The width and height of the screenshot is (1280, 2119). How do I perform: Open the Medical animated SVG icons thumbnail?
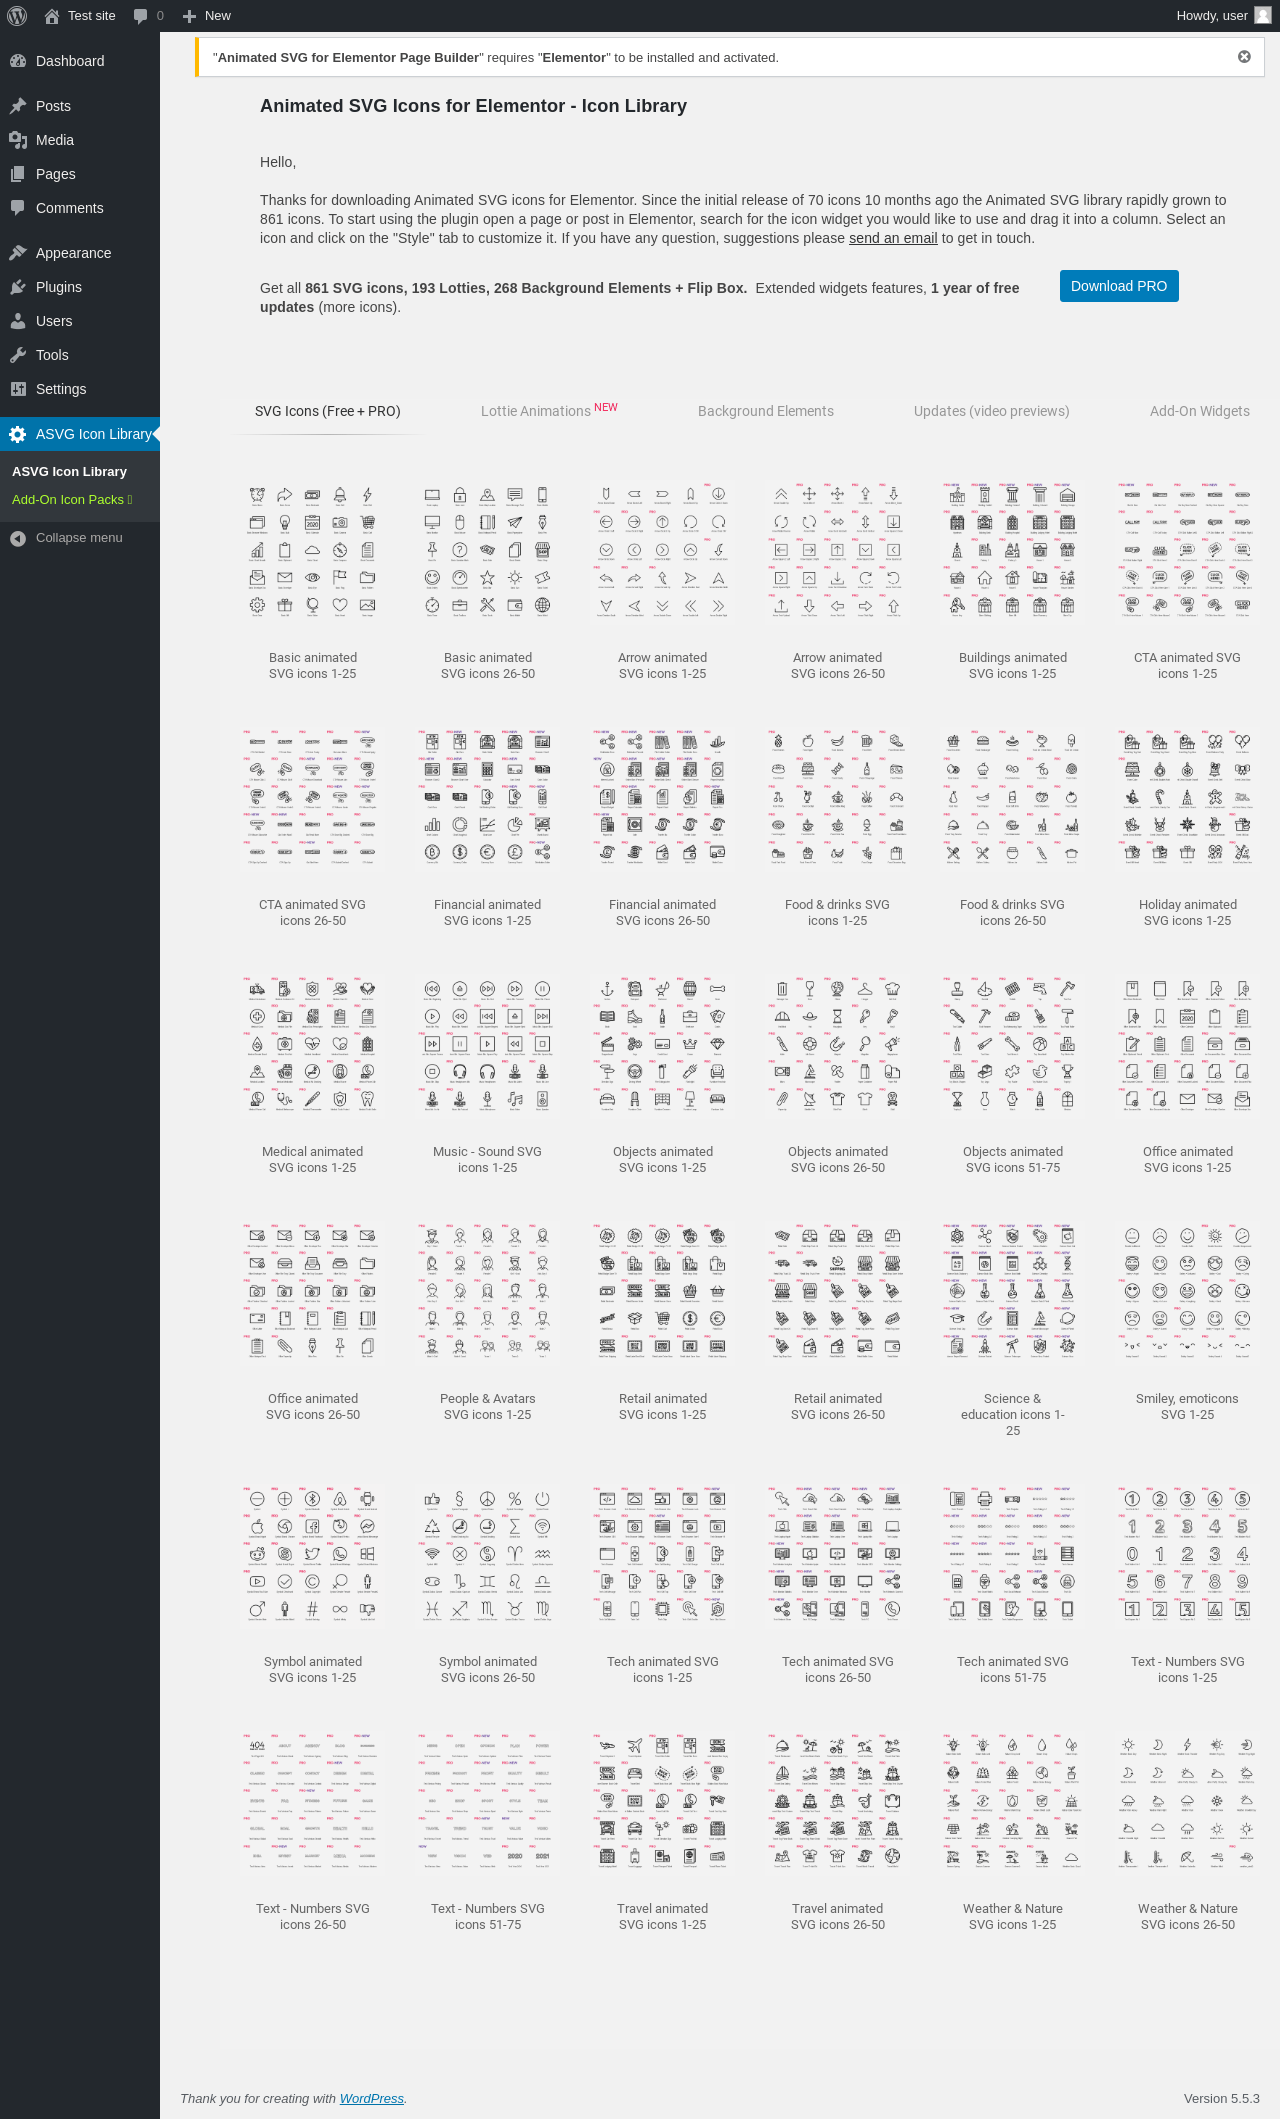313,1044
